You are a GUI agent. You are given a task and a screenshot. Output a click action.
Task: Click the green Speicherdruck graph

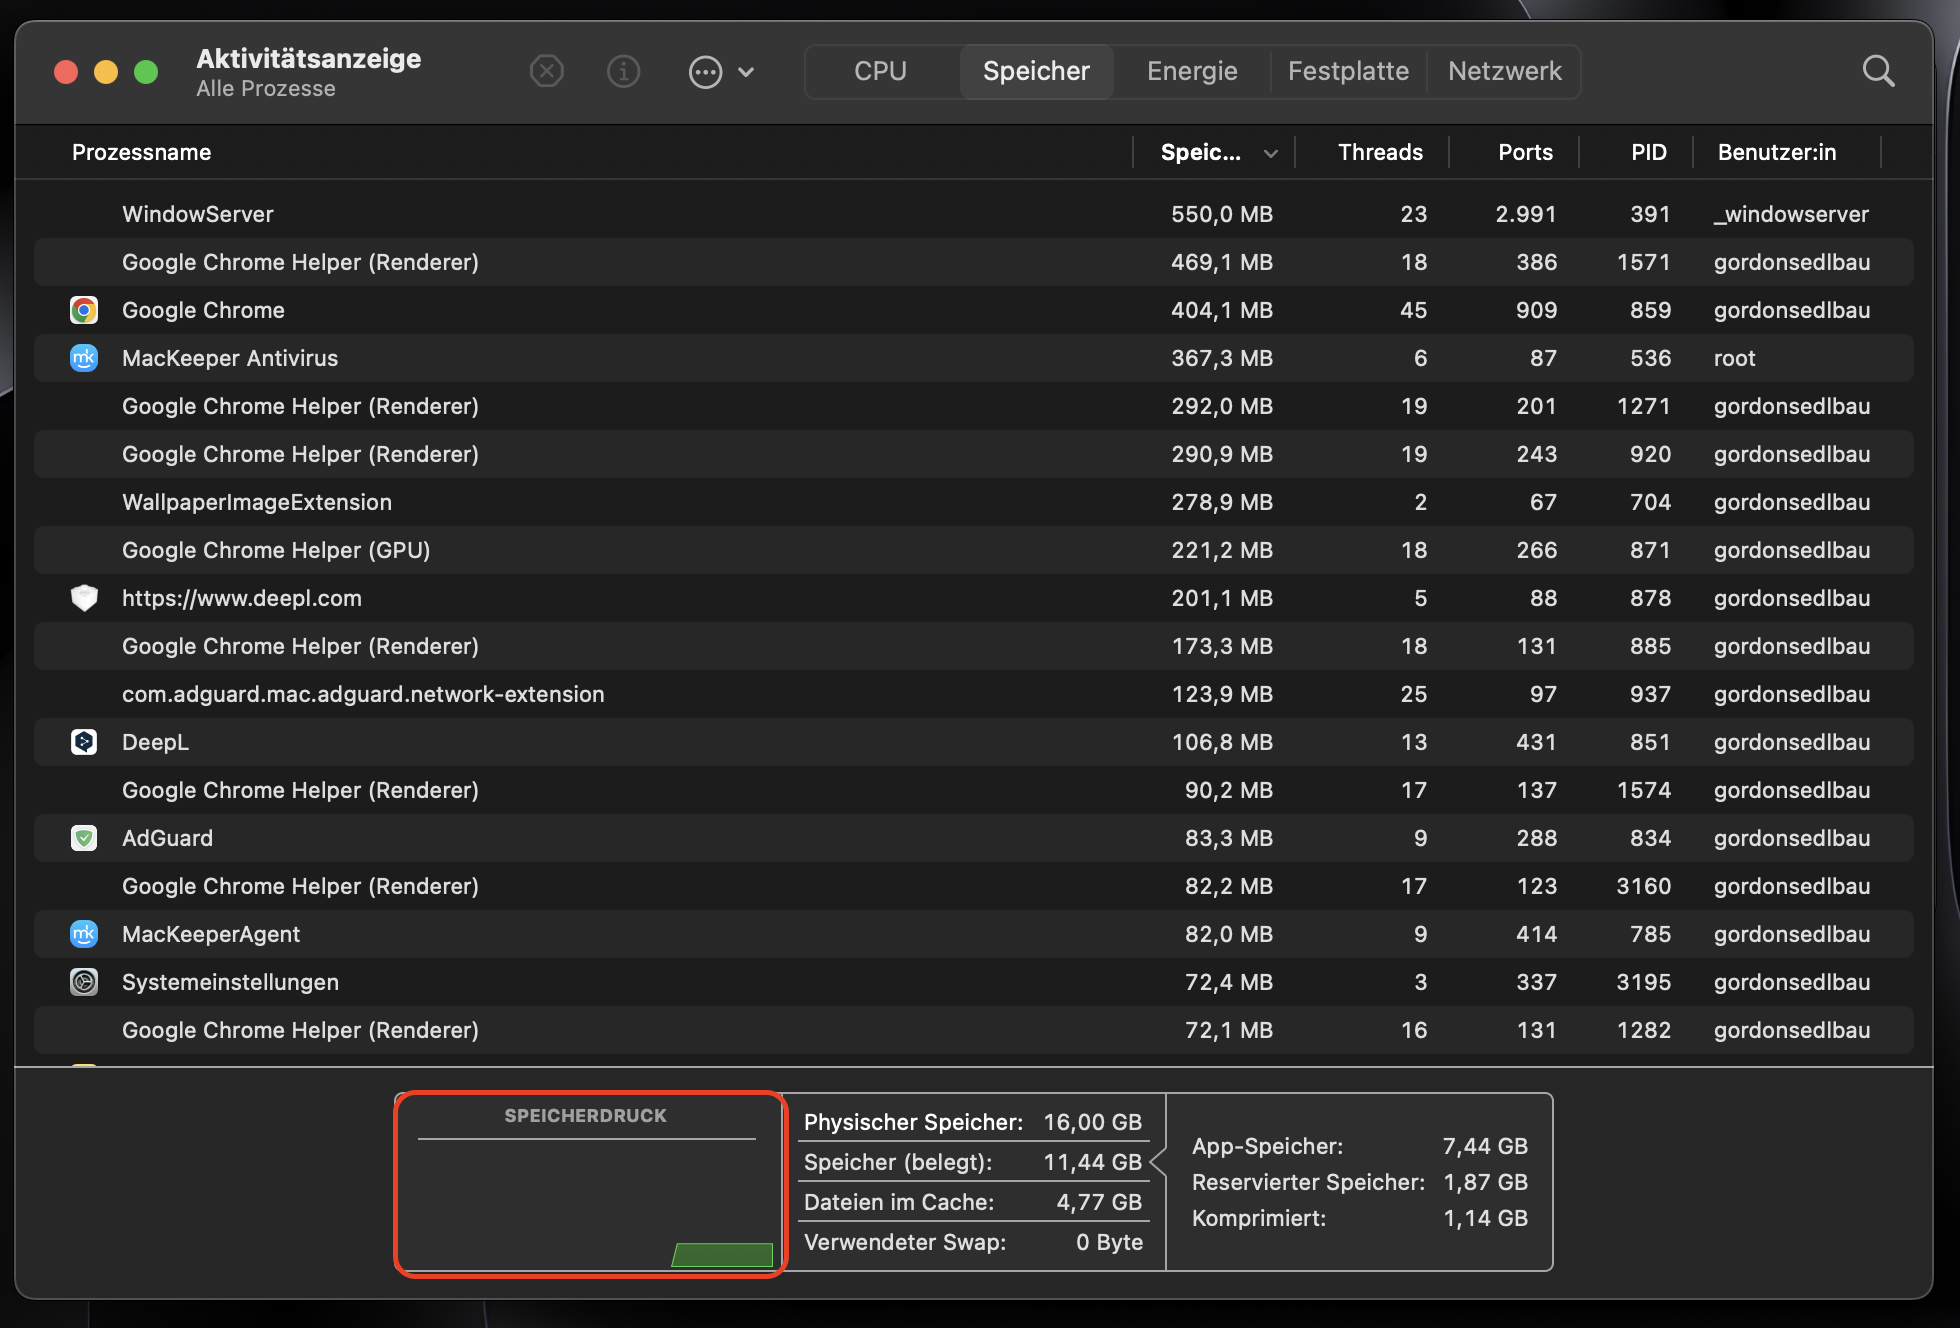click(x=722, y=1254)
